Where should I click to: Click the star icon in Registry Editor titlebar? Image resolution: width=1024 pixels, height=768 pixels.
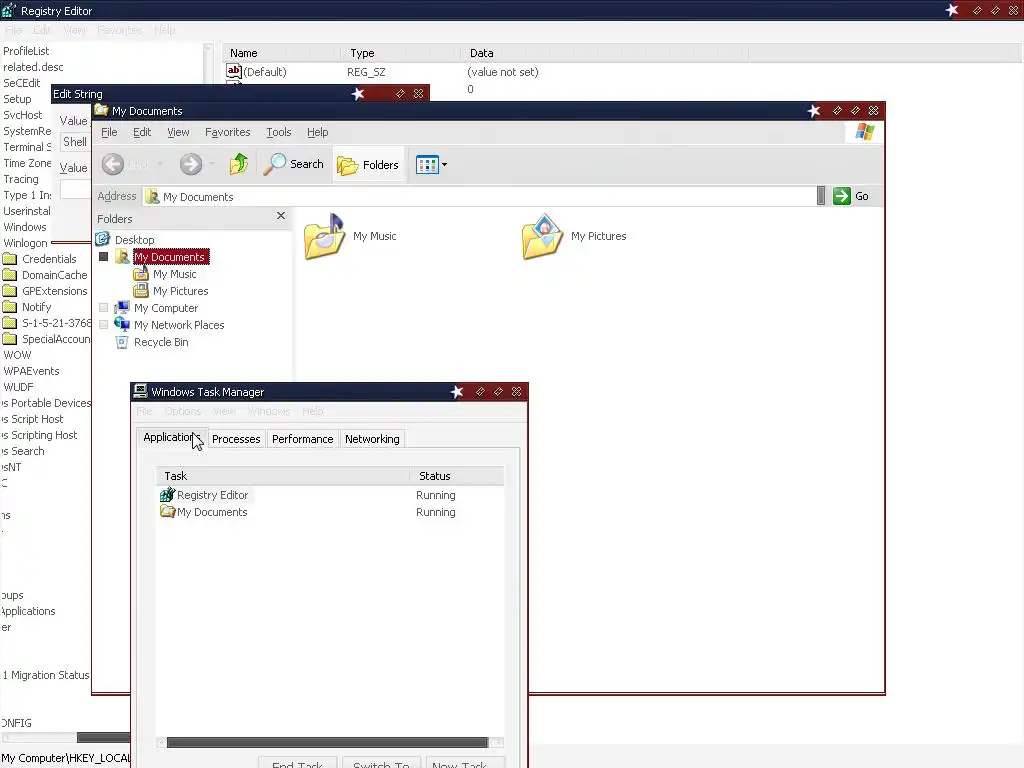[952, 10]
